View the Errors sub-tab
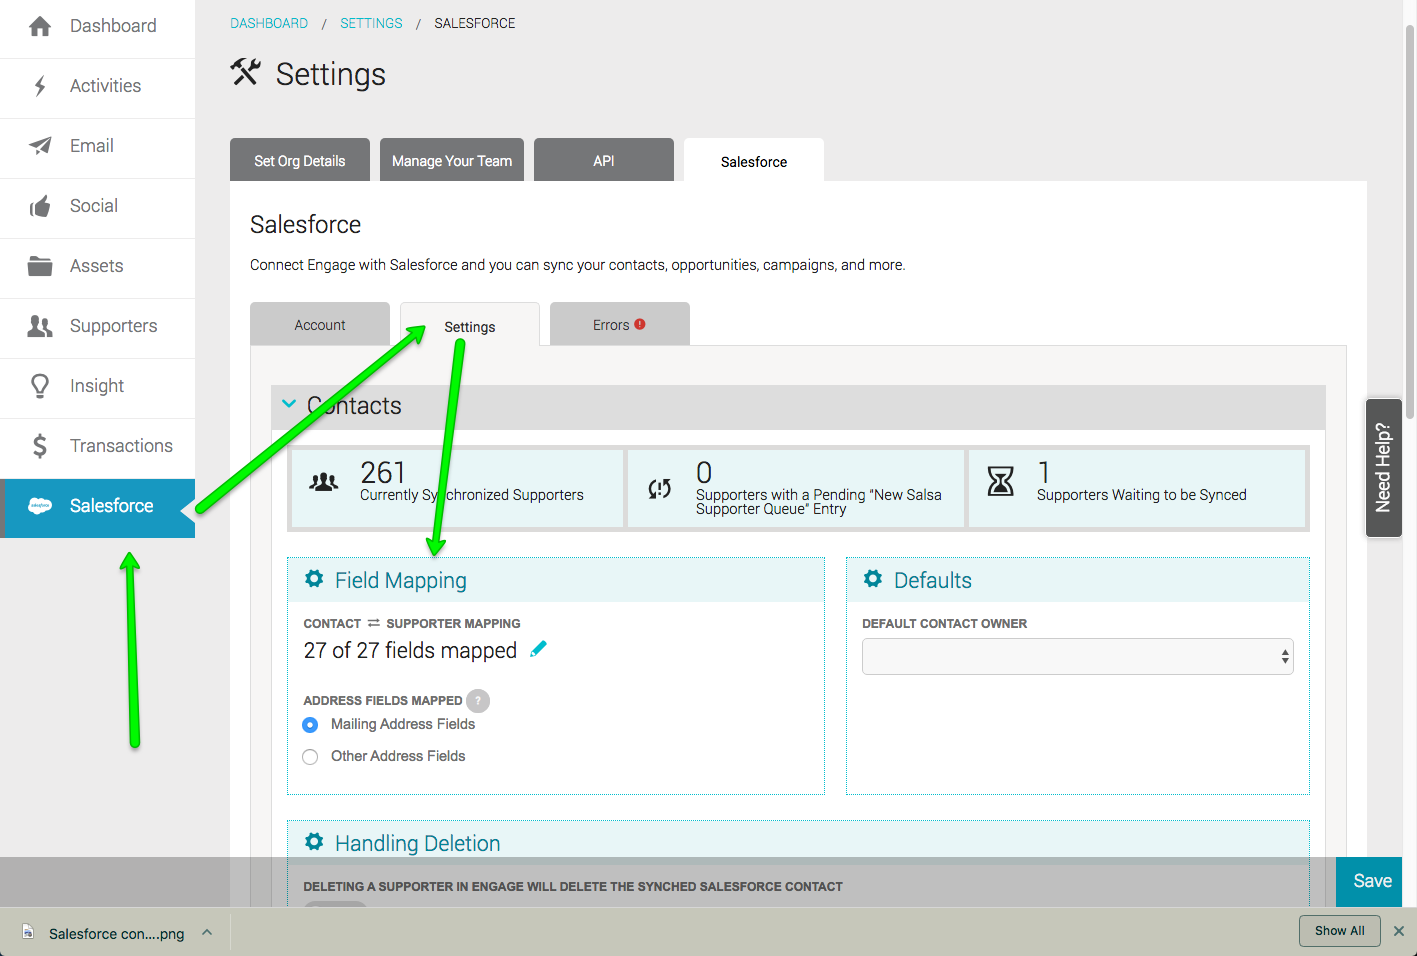 tap(620, 325)
